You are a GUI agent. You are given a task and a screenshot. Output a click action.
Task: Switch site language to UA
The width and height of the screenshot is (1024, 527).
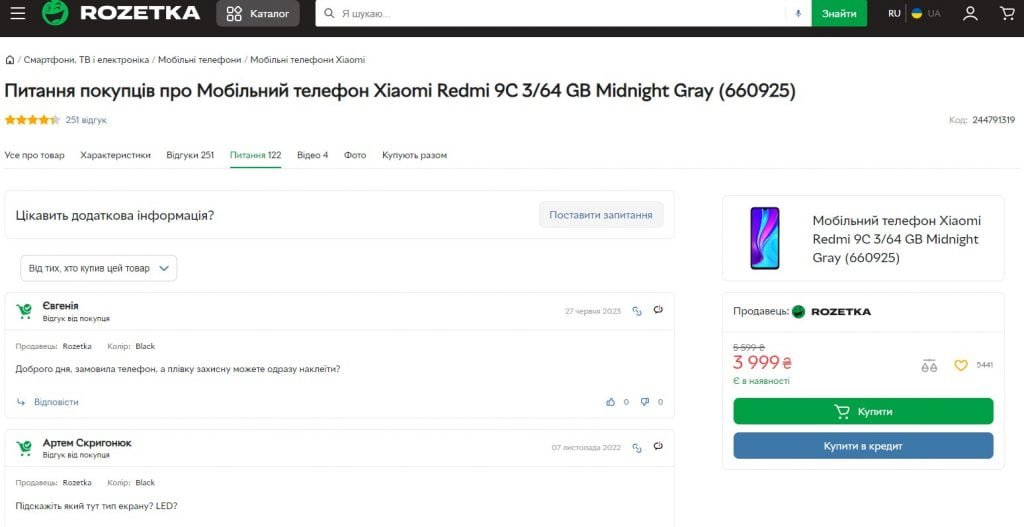coord(926,14)
